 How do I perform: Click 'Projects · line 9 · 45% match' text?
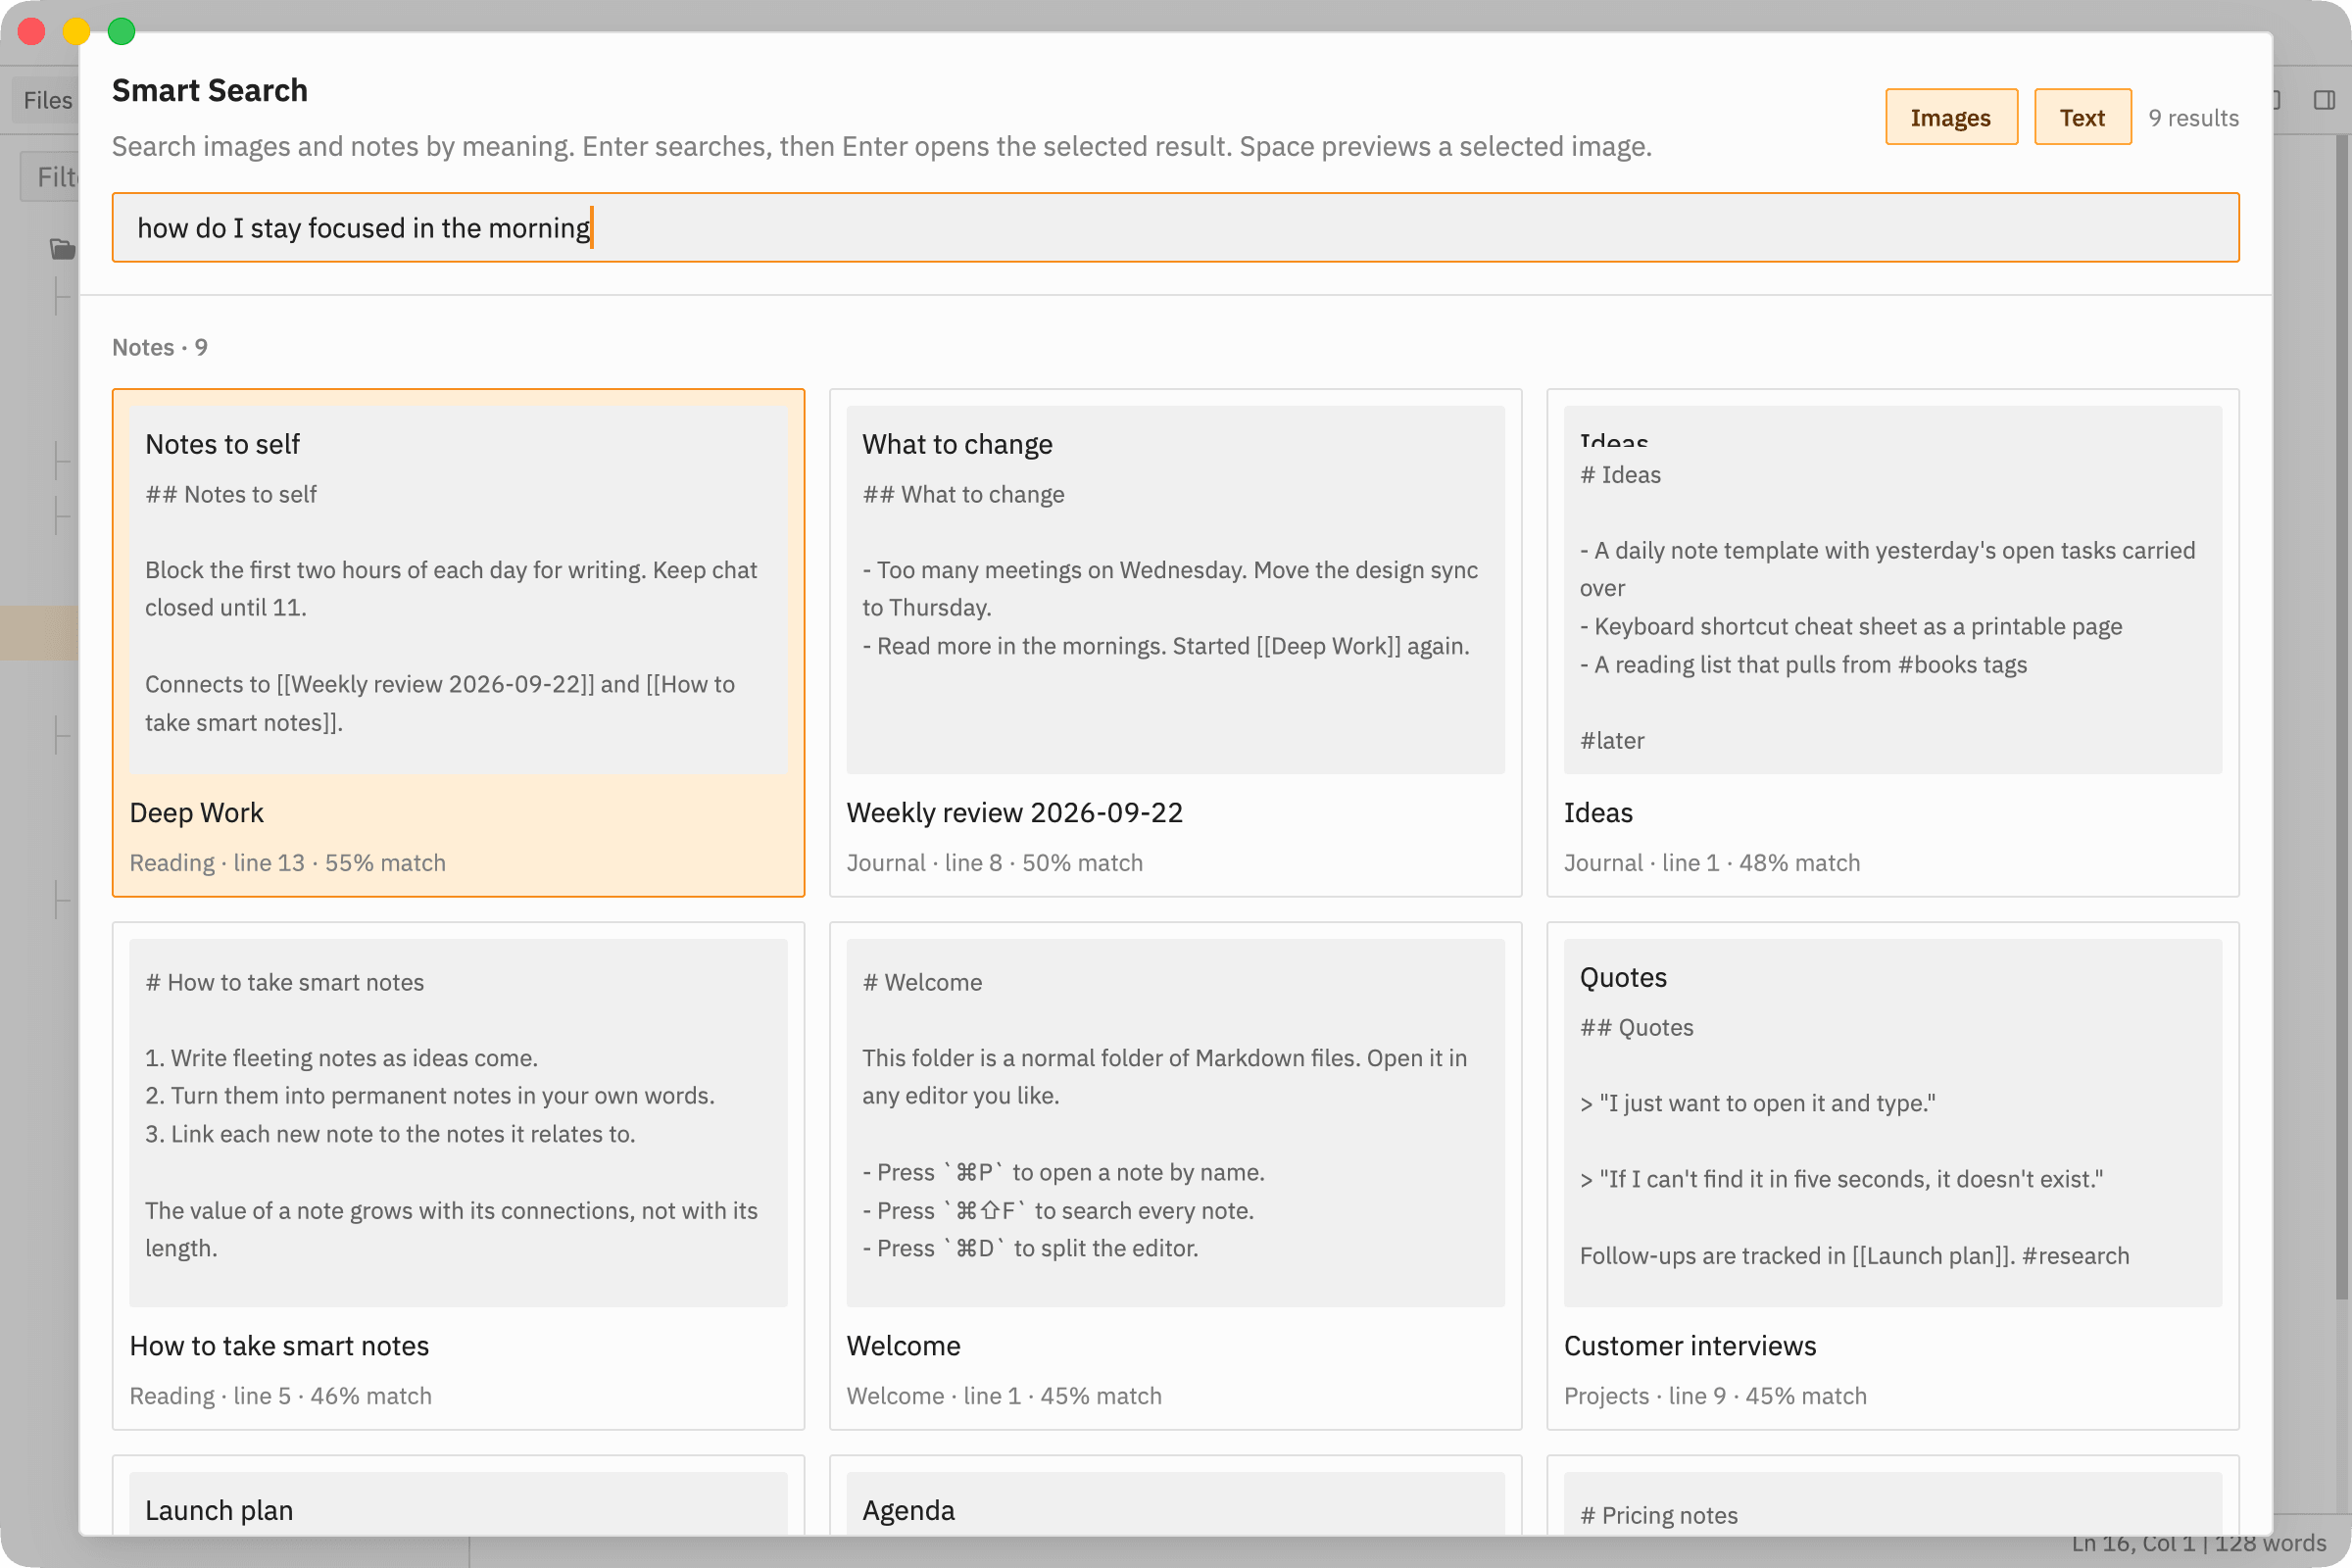(1715, 1396)
